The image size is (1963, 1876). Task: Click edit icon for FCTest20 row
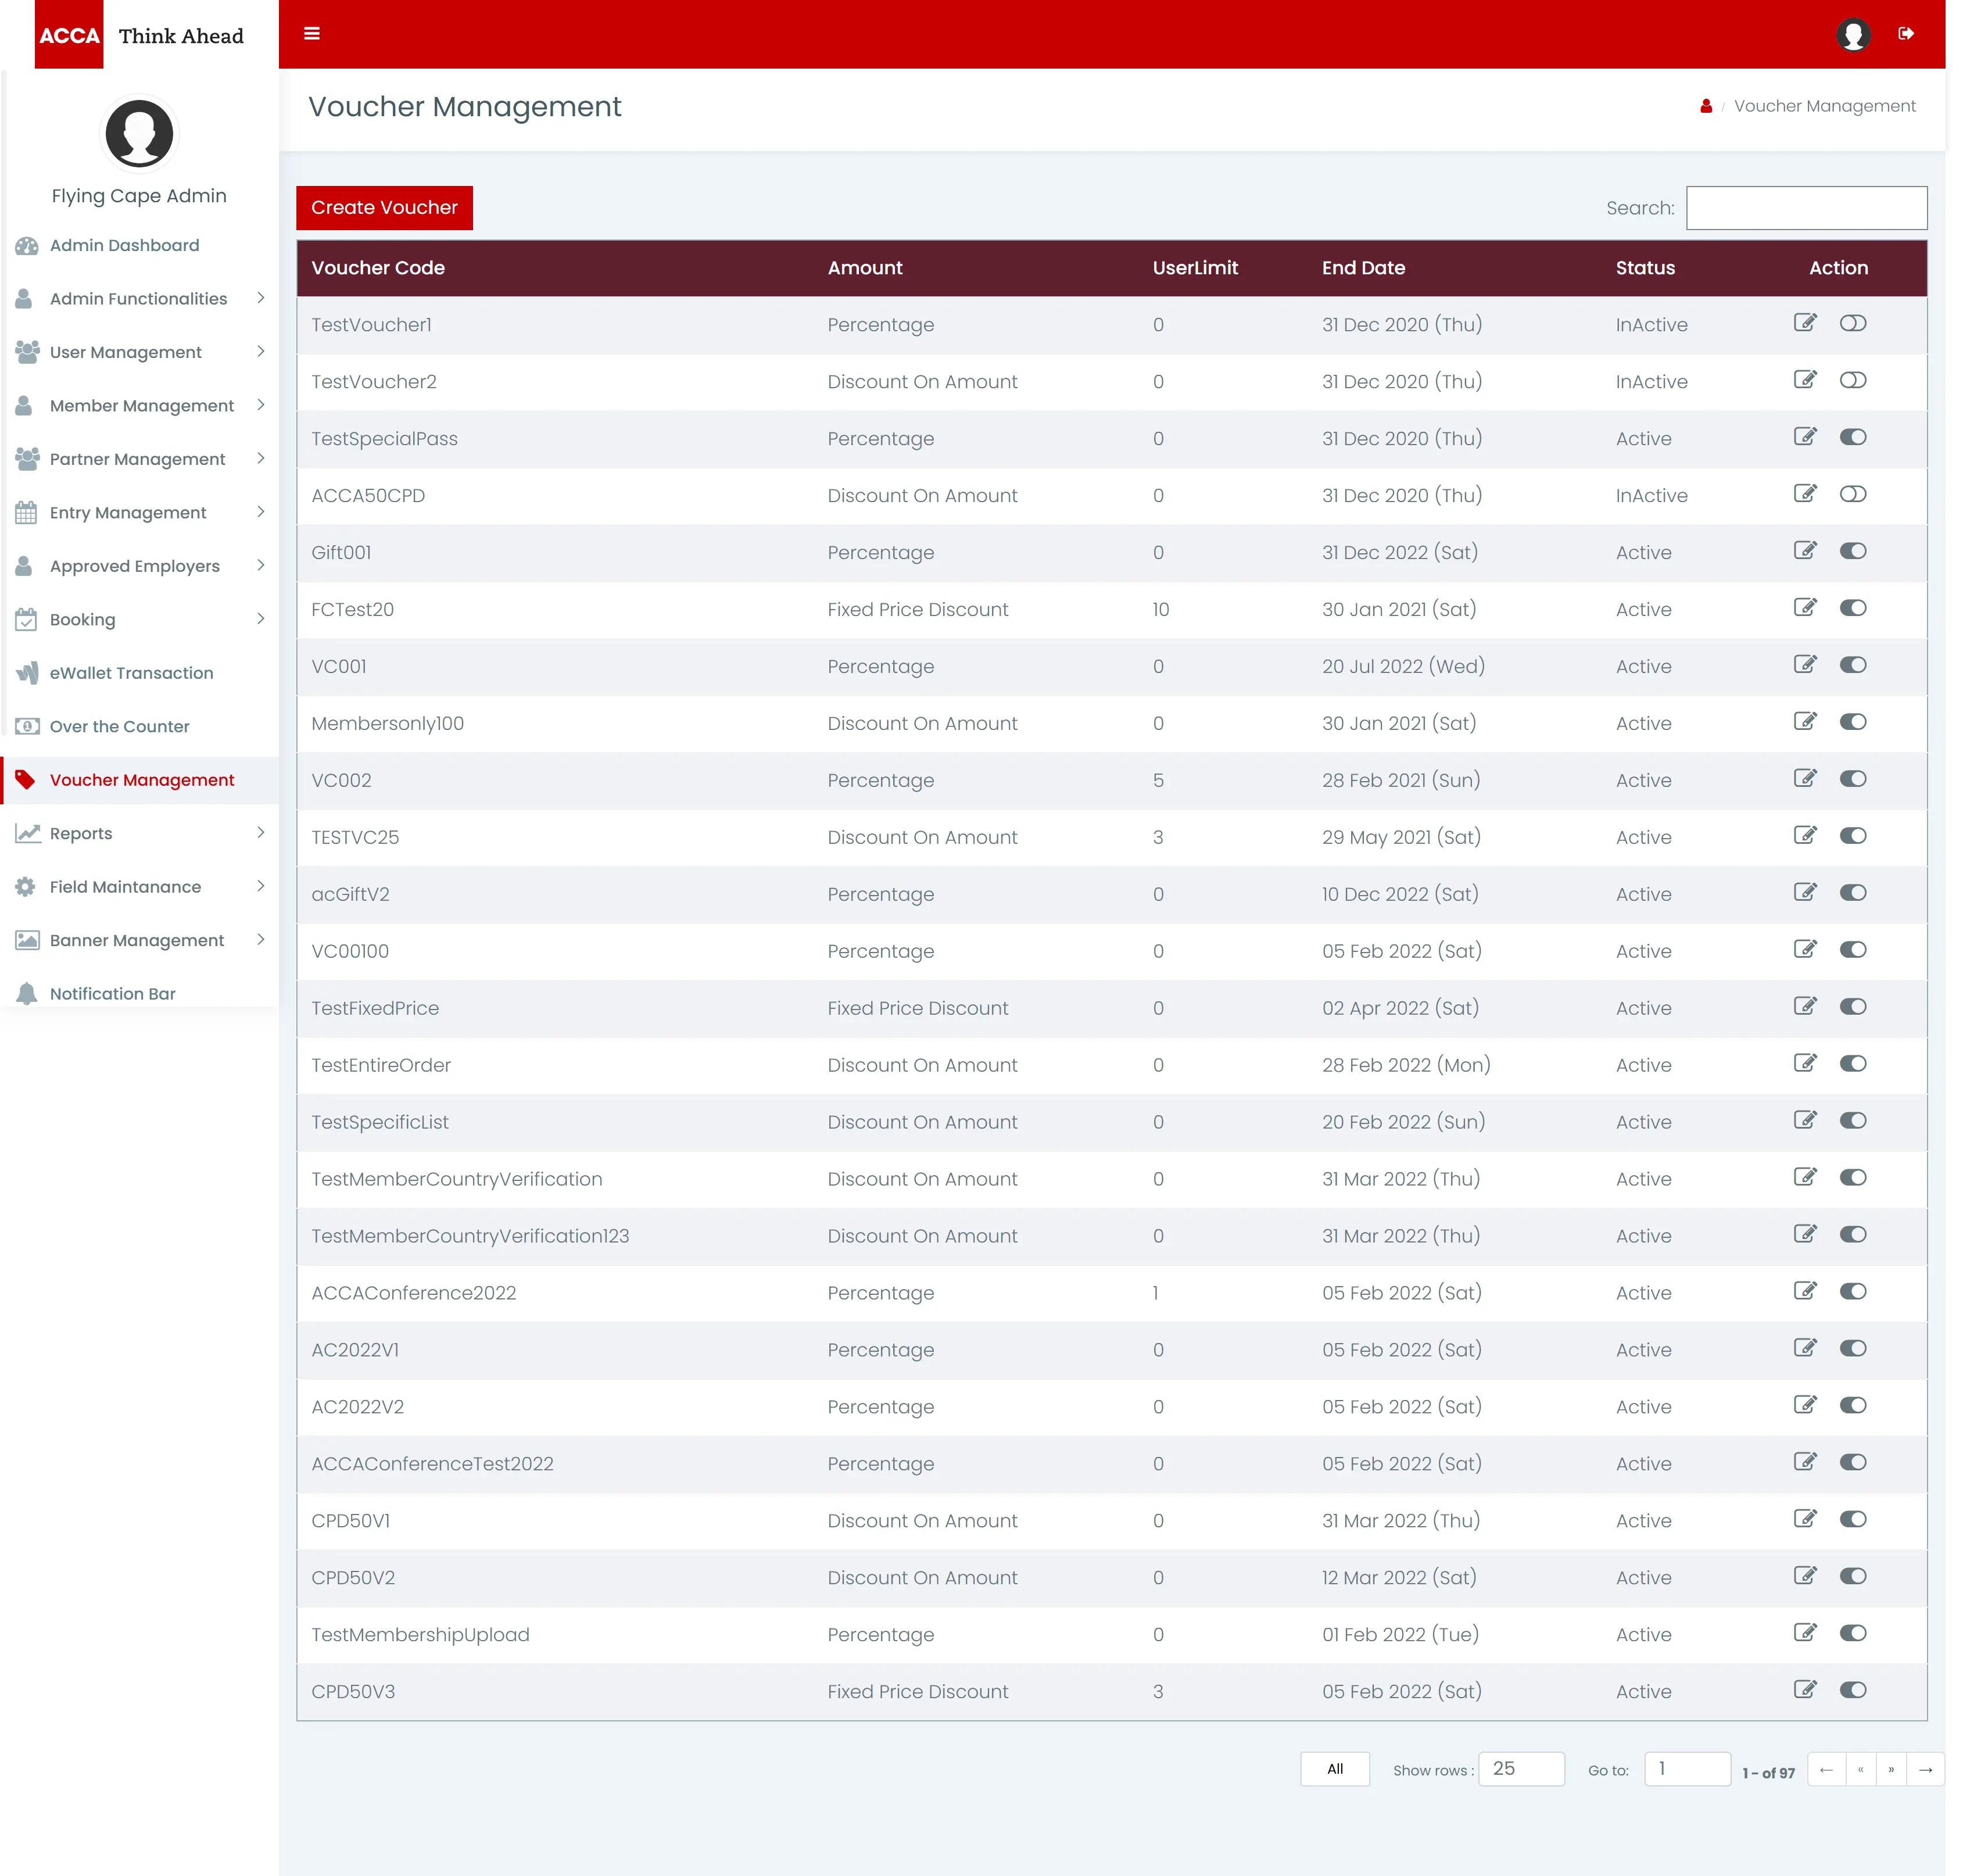(1804, 608)
